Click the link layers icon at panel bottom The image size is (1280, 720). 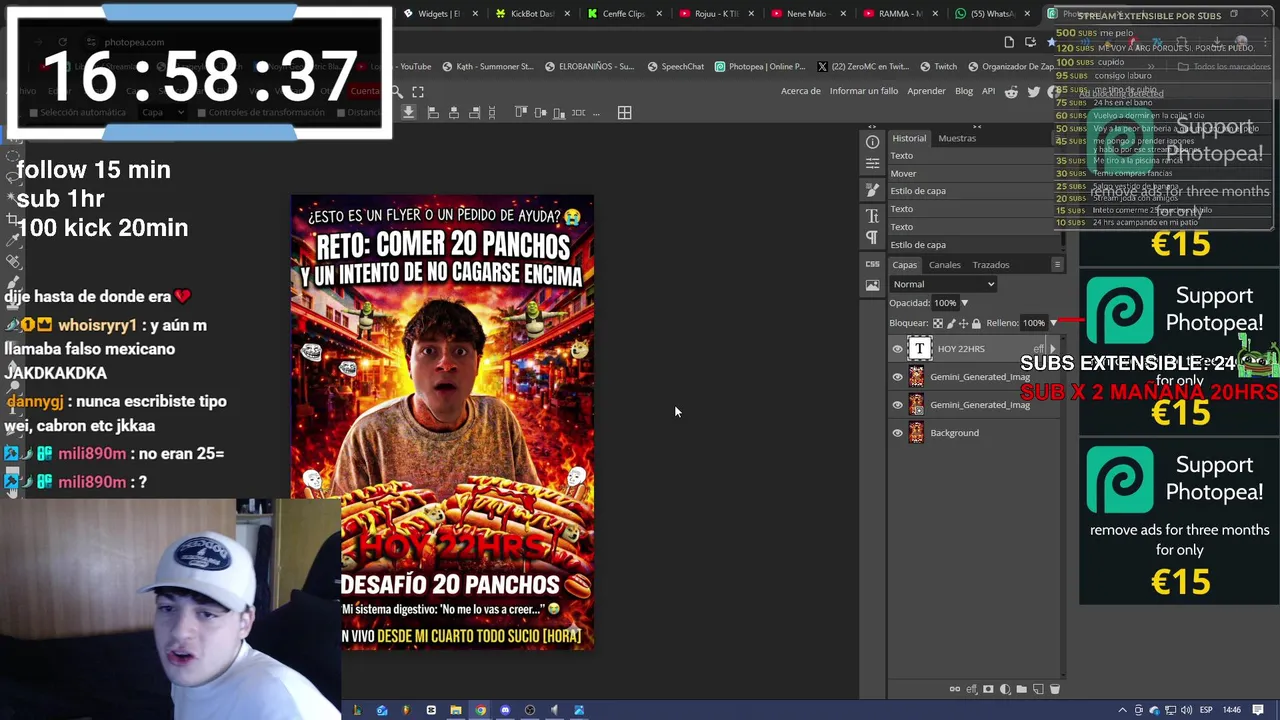click(x=955, y=689)
